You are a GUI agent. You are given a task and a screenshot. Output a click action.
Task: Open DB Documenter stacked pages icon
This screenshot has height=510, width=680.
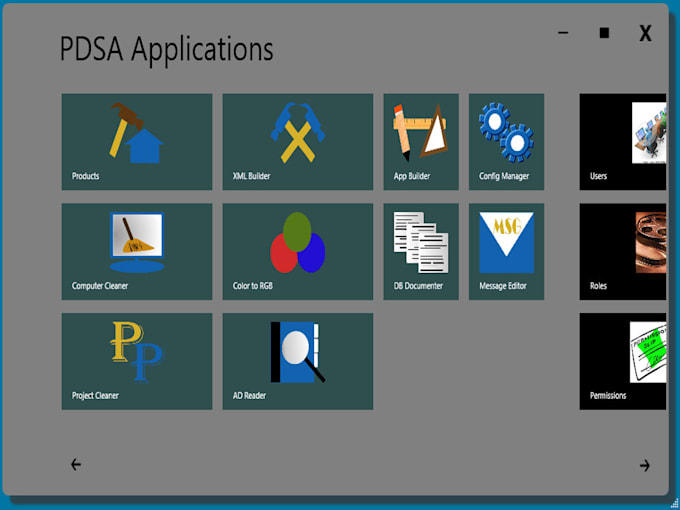[x=421, y=242]
